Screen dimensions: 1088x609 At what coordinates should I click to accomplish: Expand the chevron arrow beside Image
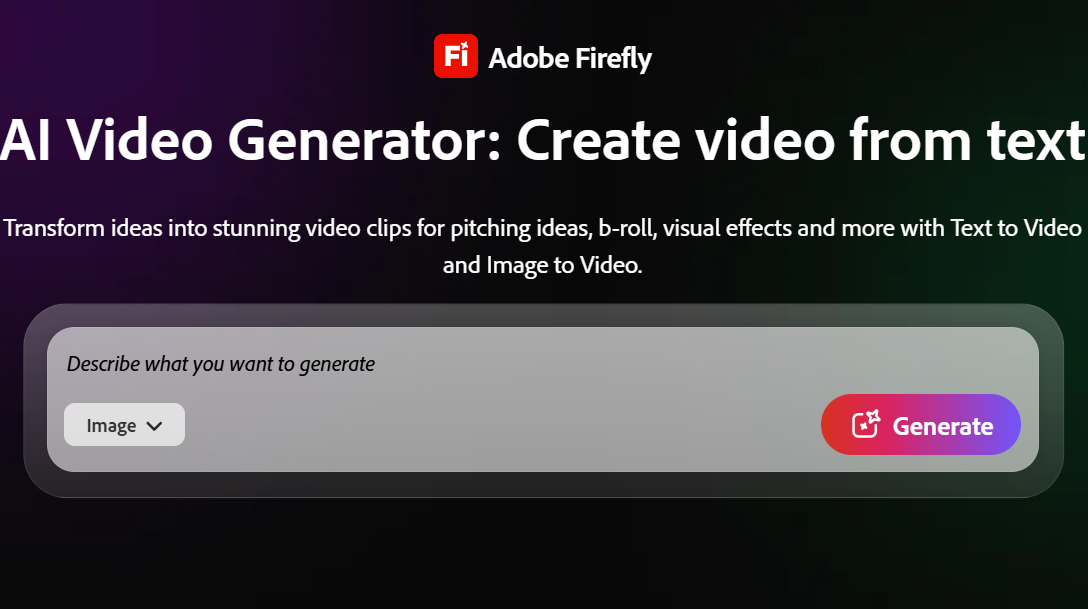(155, 426)
